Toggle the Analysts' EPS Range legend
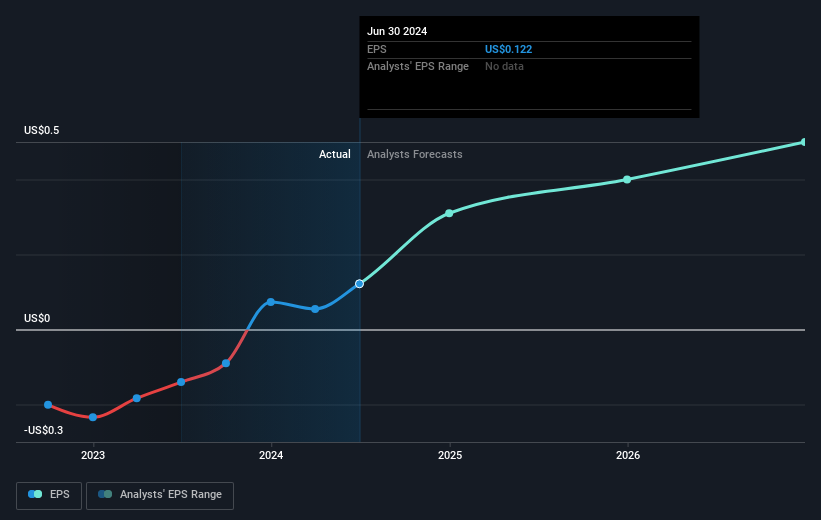This screenshot has width=821, height=520. click(160, 495)
